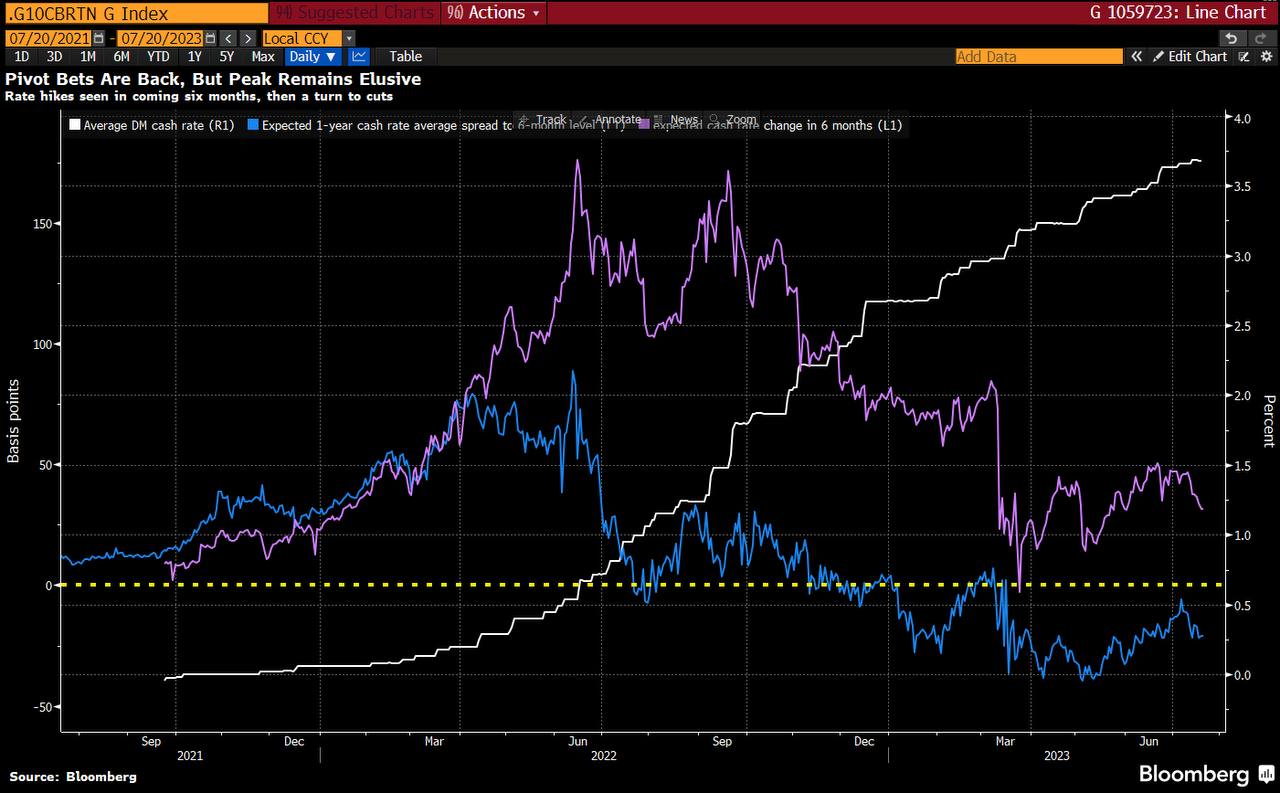The width and height of the screenshot is (1280, 793).
Task: Click the '150' value on the left axis
Action: (41, 223)
